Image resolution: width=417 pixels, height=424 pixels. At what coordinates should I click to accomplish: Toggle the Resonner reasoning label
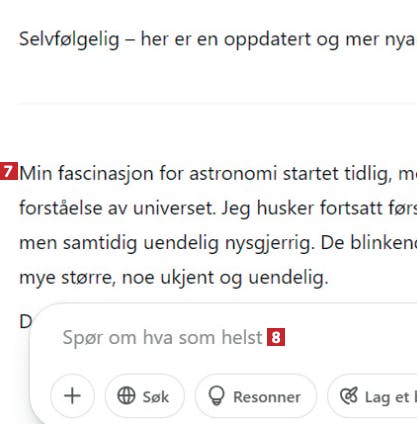pos(267,397)
